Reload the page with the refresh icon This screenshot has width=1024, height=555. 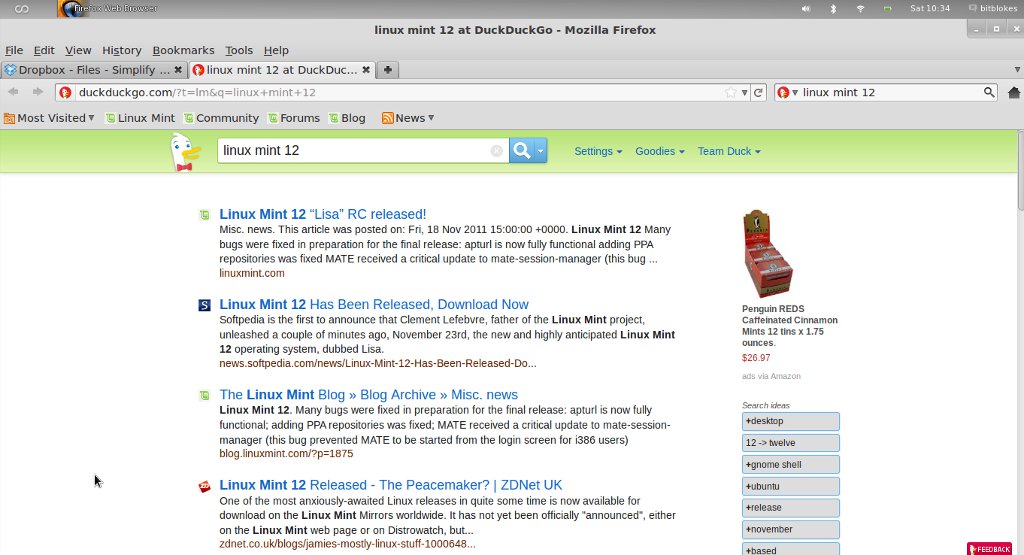tap(758, 93)
